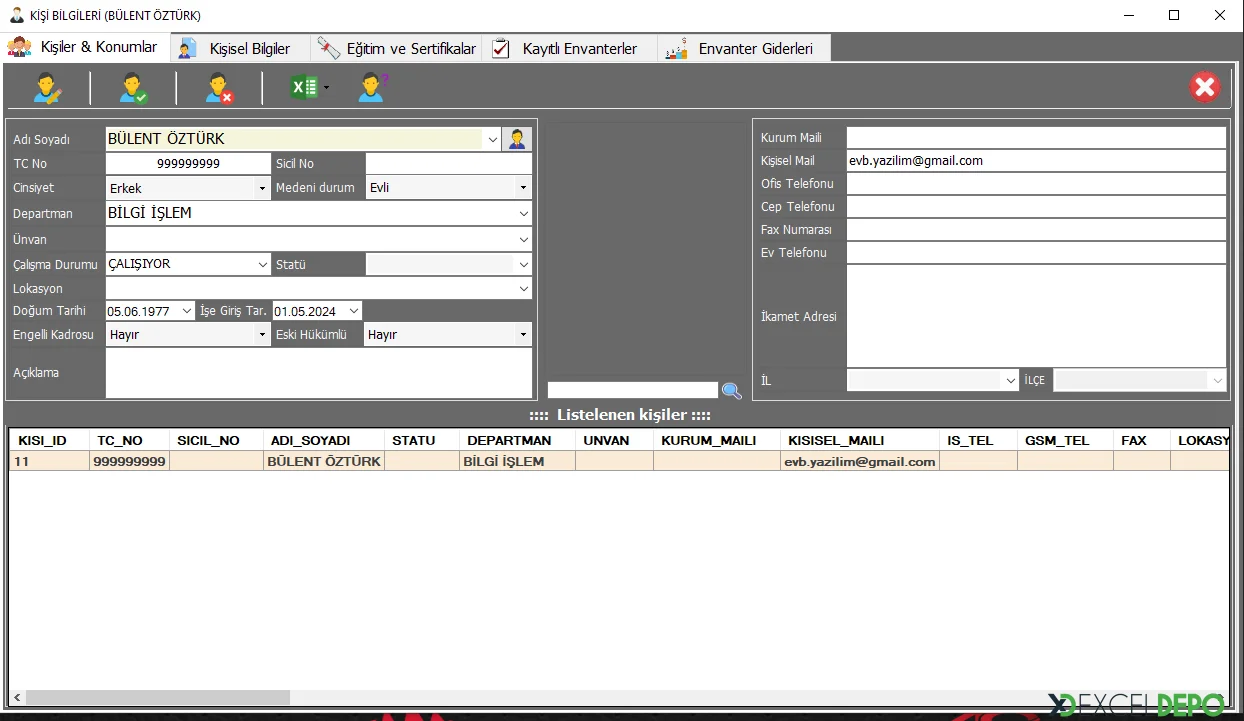The image size is (1244, 721).
Task: Click the person icon beside Adı Soyadı field
Action: [517, 139]
